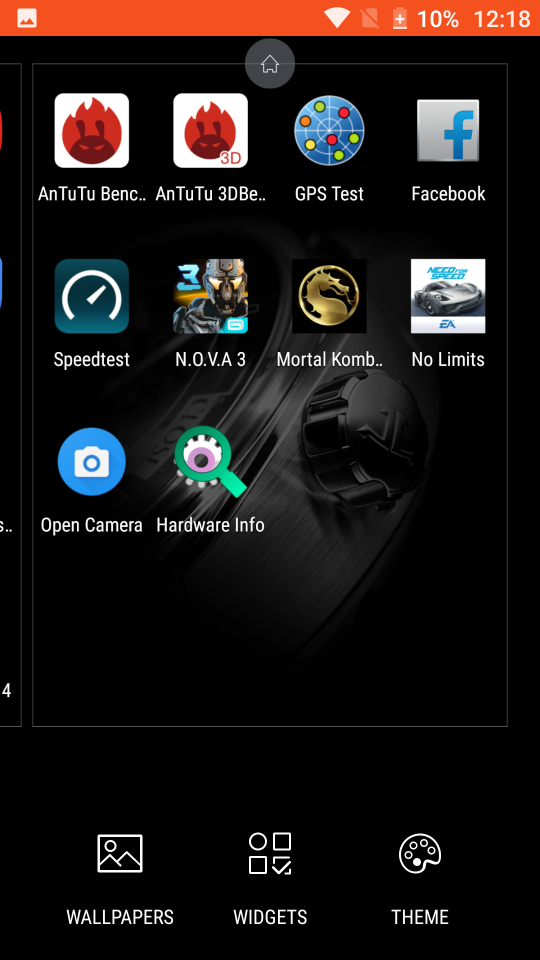Open the AnTuTu Benchmark app icon
This screenshot has height=960, width=540.
[91, 130]
